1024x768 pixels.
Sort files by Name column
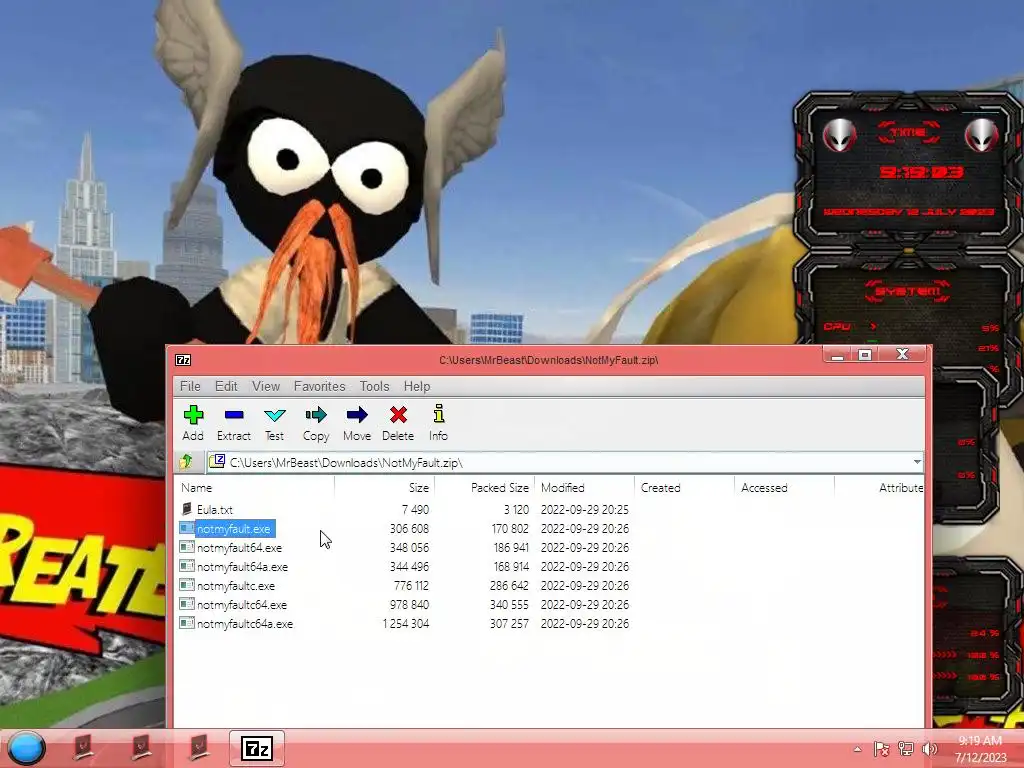click(255, 487)
